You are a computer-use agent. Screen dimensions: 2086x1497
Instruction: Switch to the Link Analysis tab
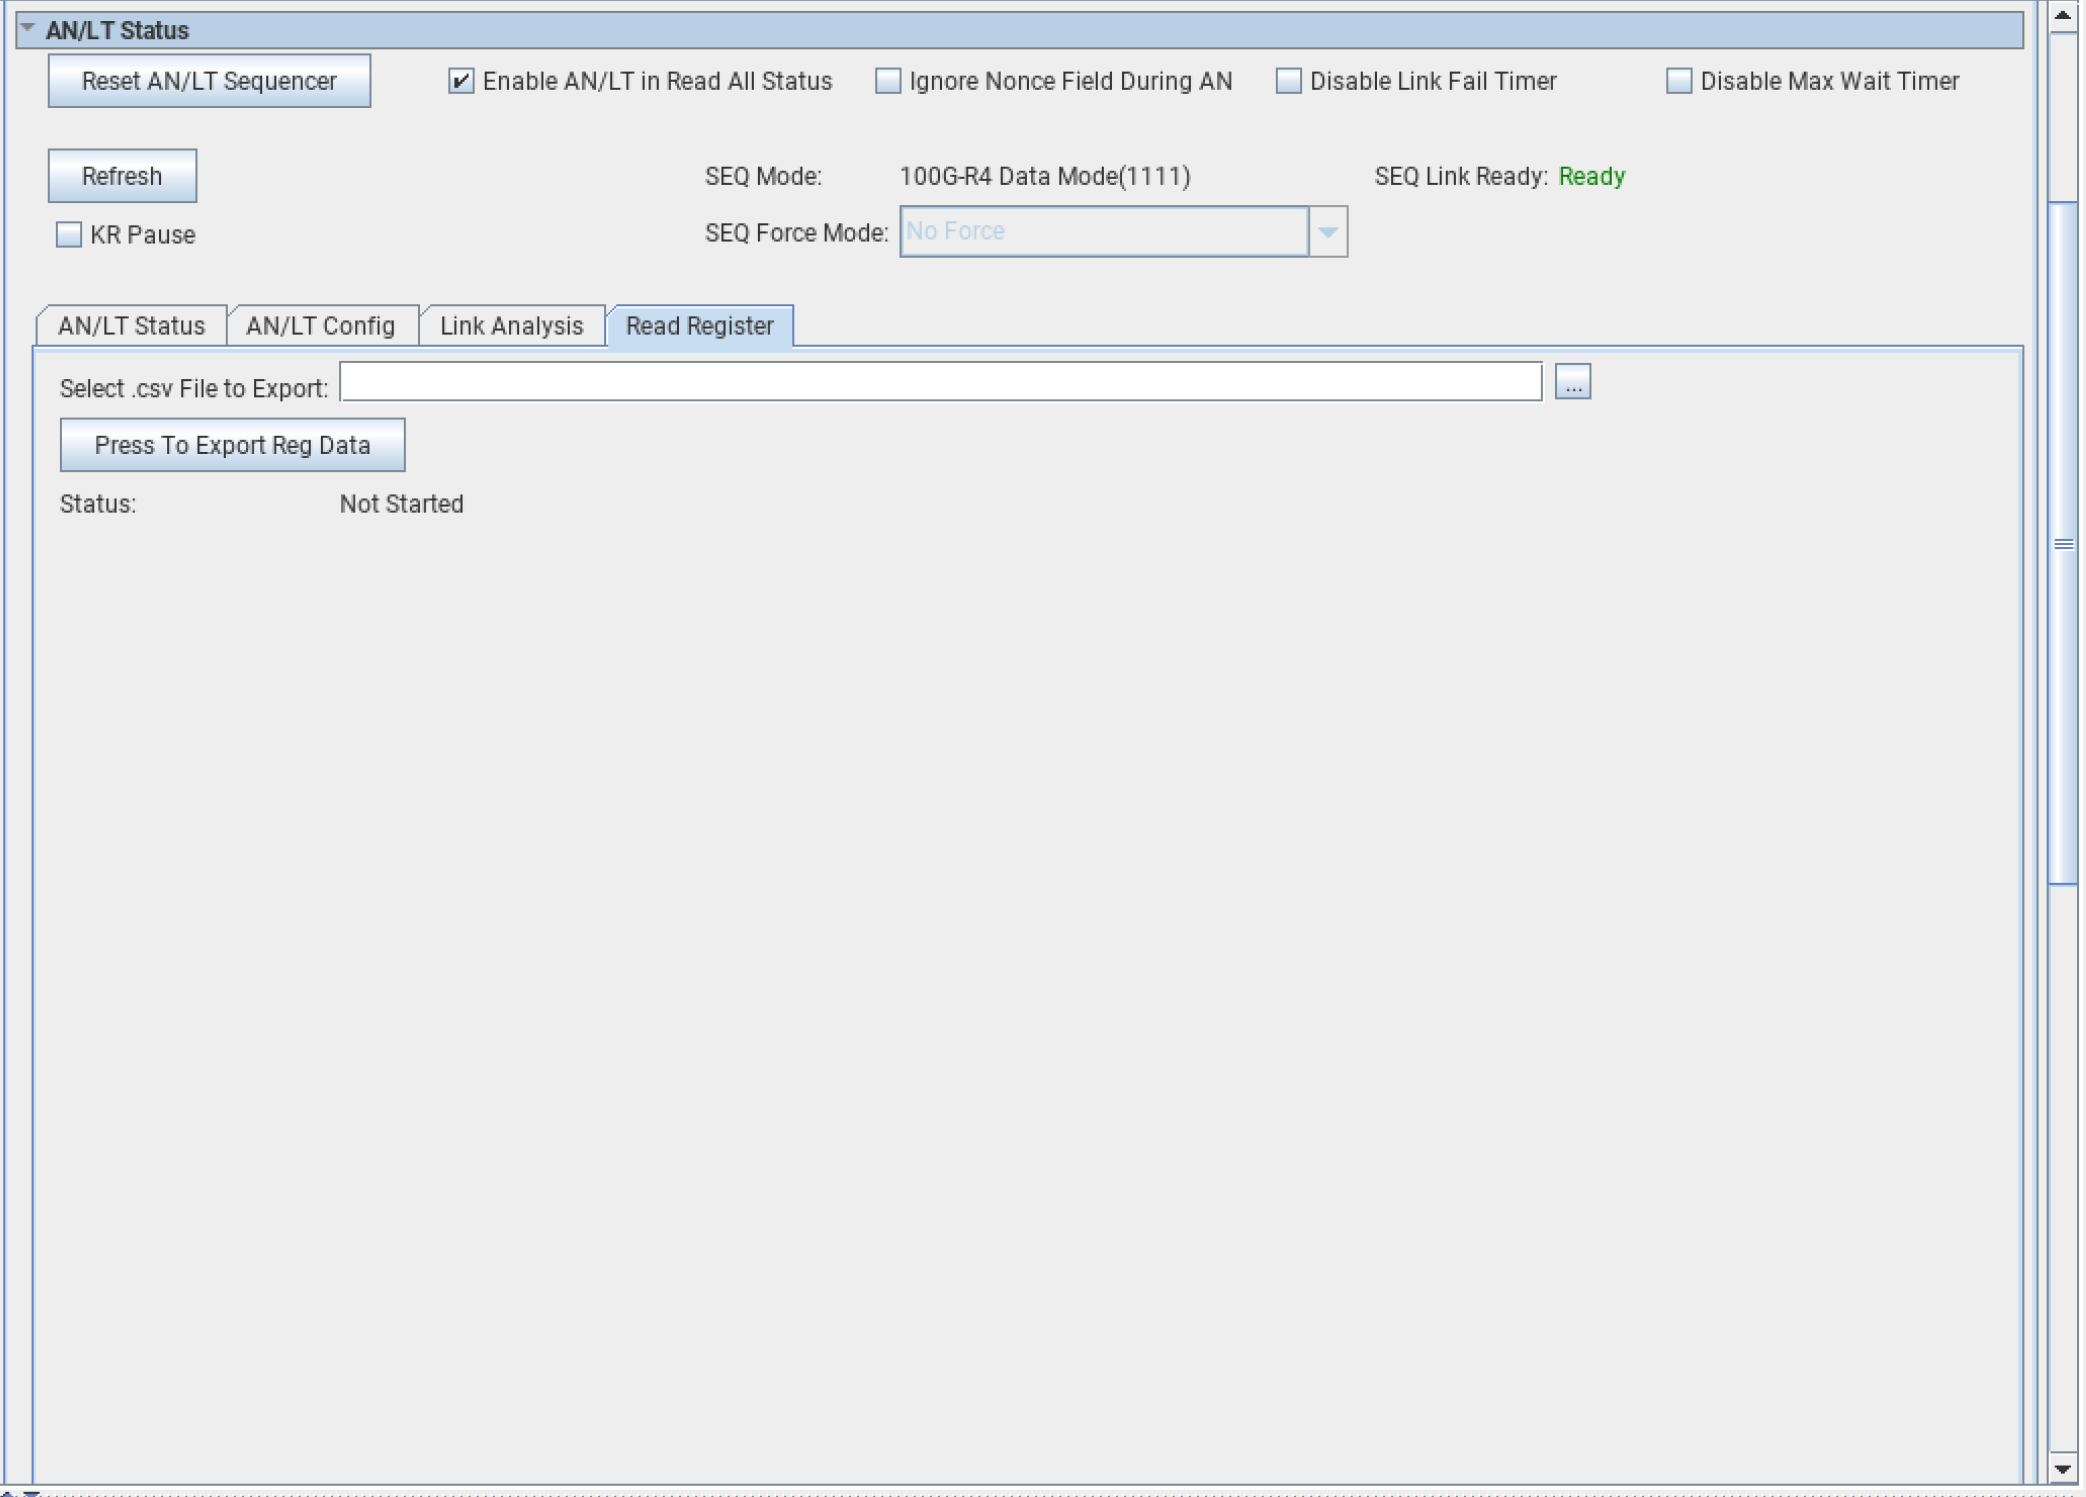pos(511,326)
